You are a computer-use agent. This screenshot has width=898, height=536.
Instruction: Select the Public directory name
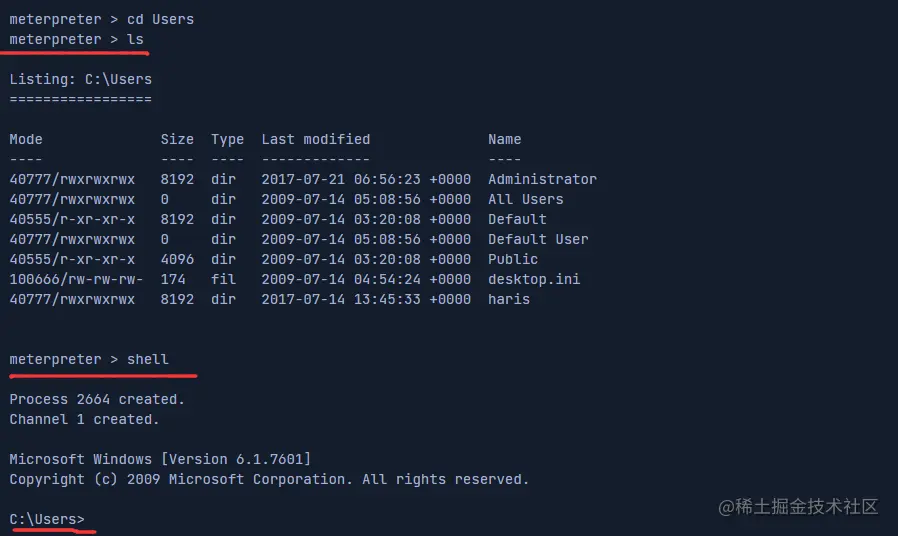[x=513, y=259]
